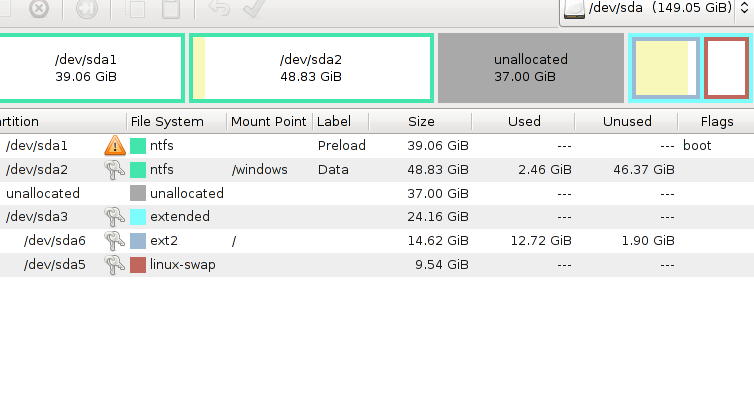Select the /dev/sda6 ext2 row
The width and height of the screenshot is (754, 416).
tap(377, 240)
